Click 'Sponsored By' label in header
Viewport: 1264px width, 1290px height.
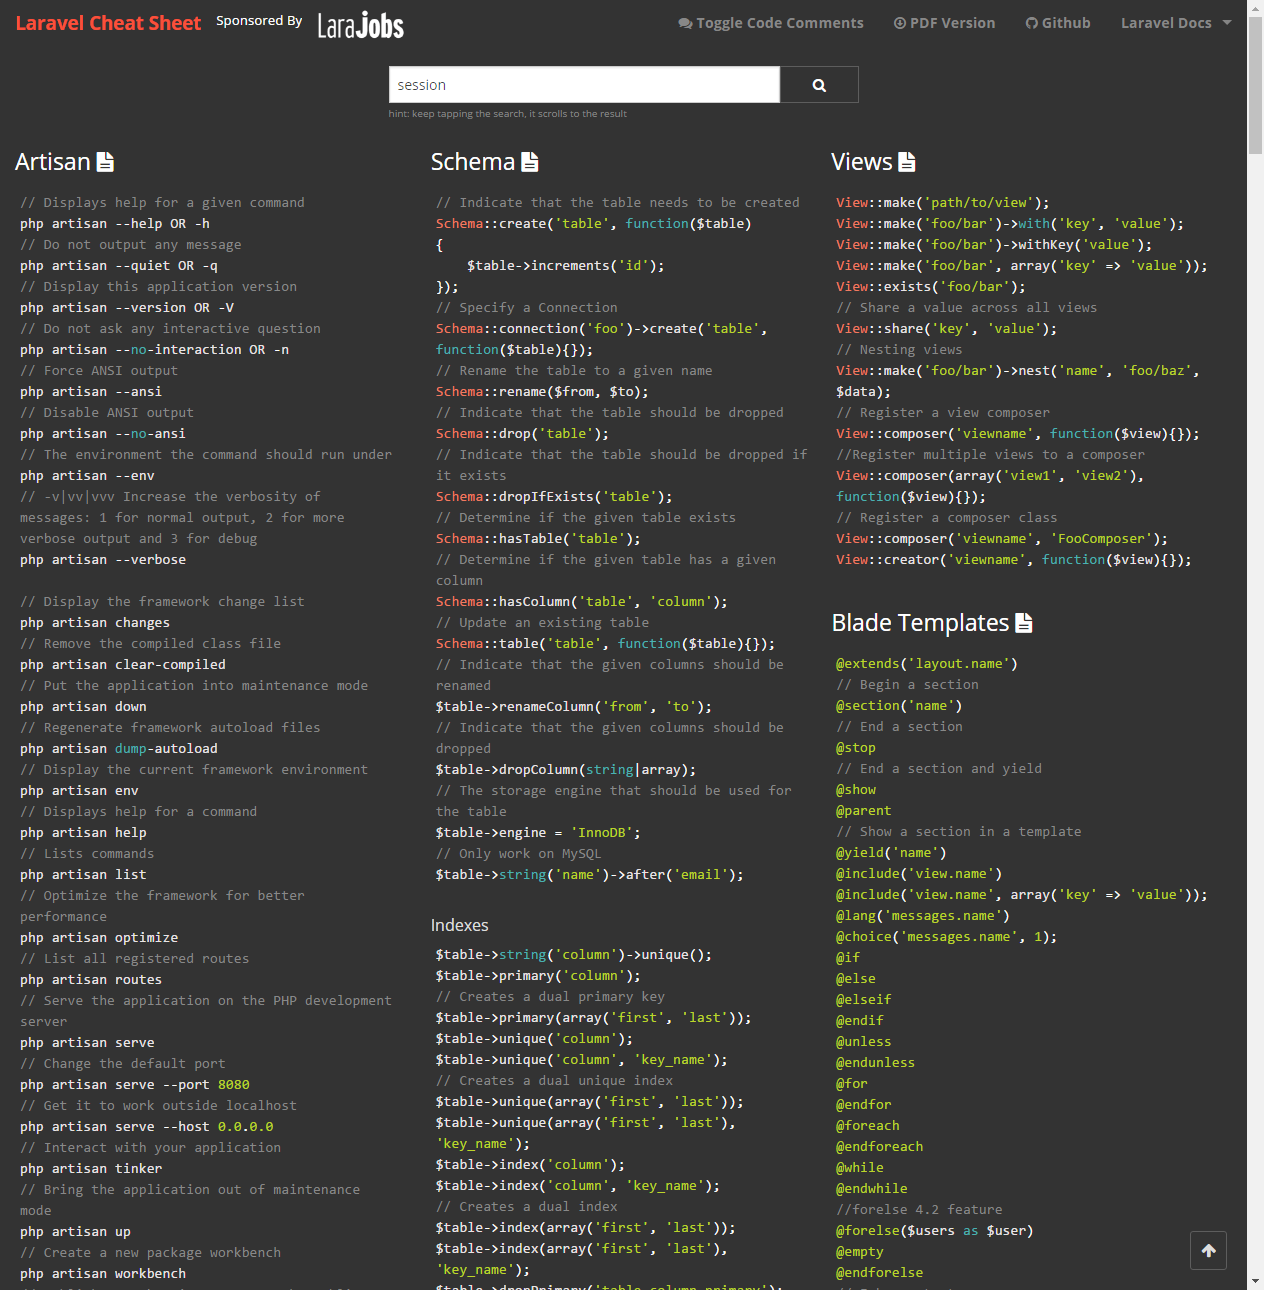pos(259,21)
